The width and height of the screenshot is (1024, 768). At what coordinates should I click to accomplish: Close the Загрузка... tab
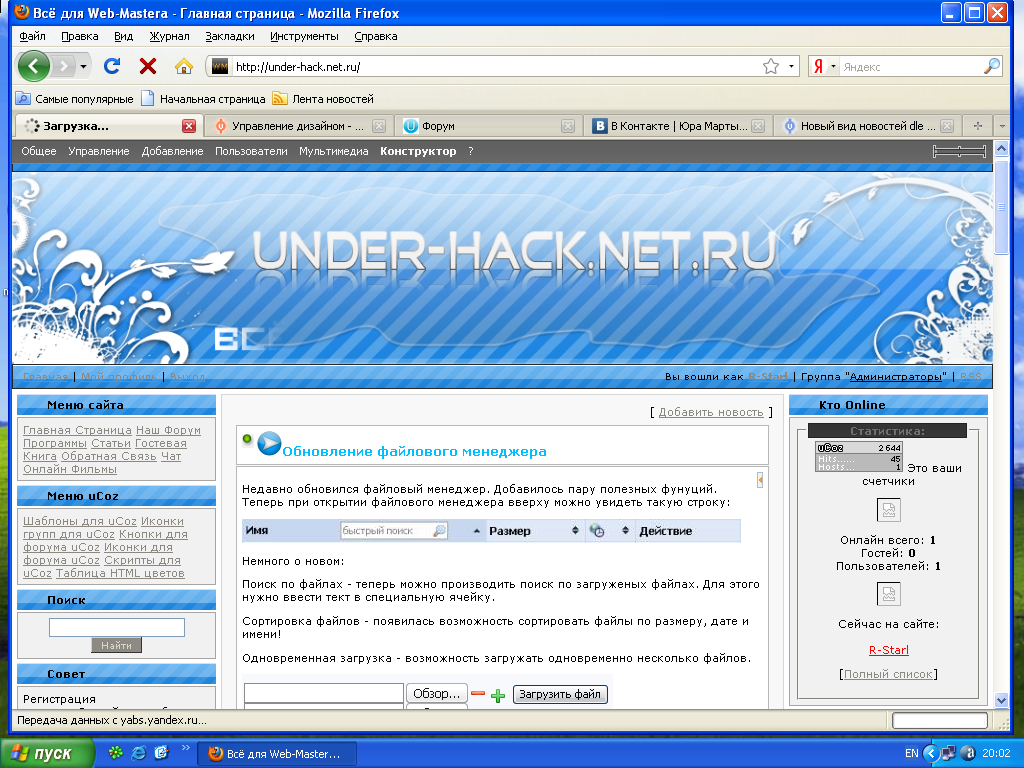point(189,126)
